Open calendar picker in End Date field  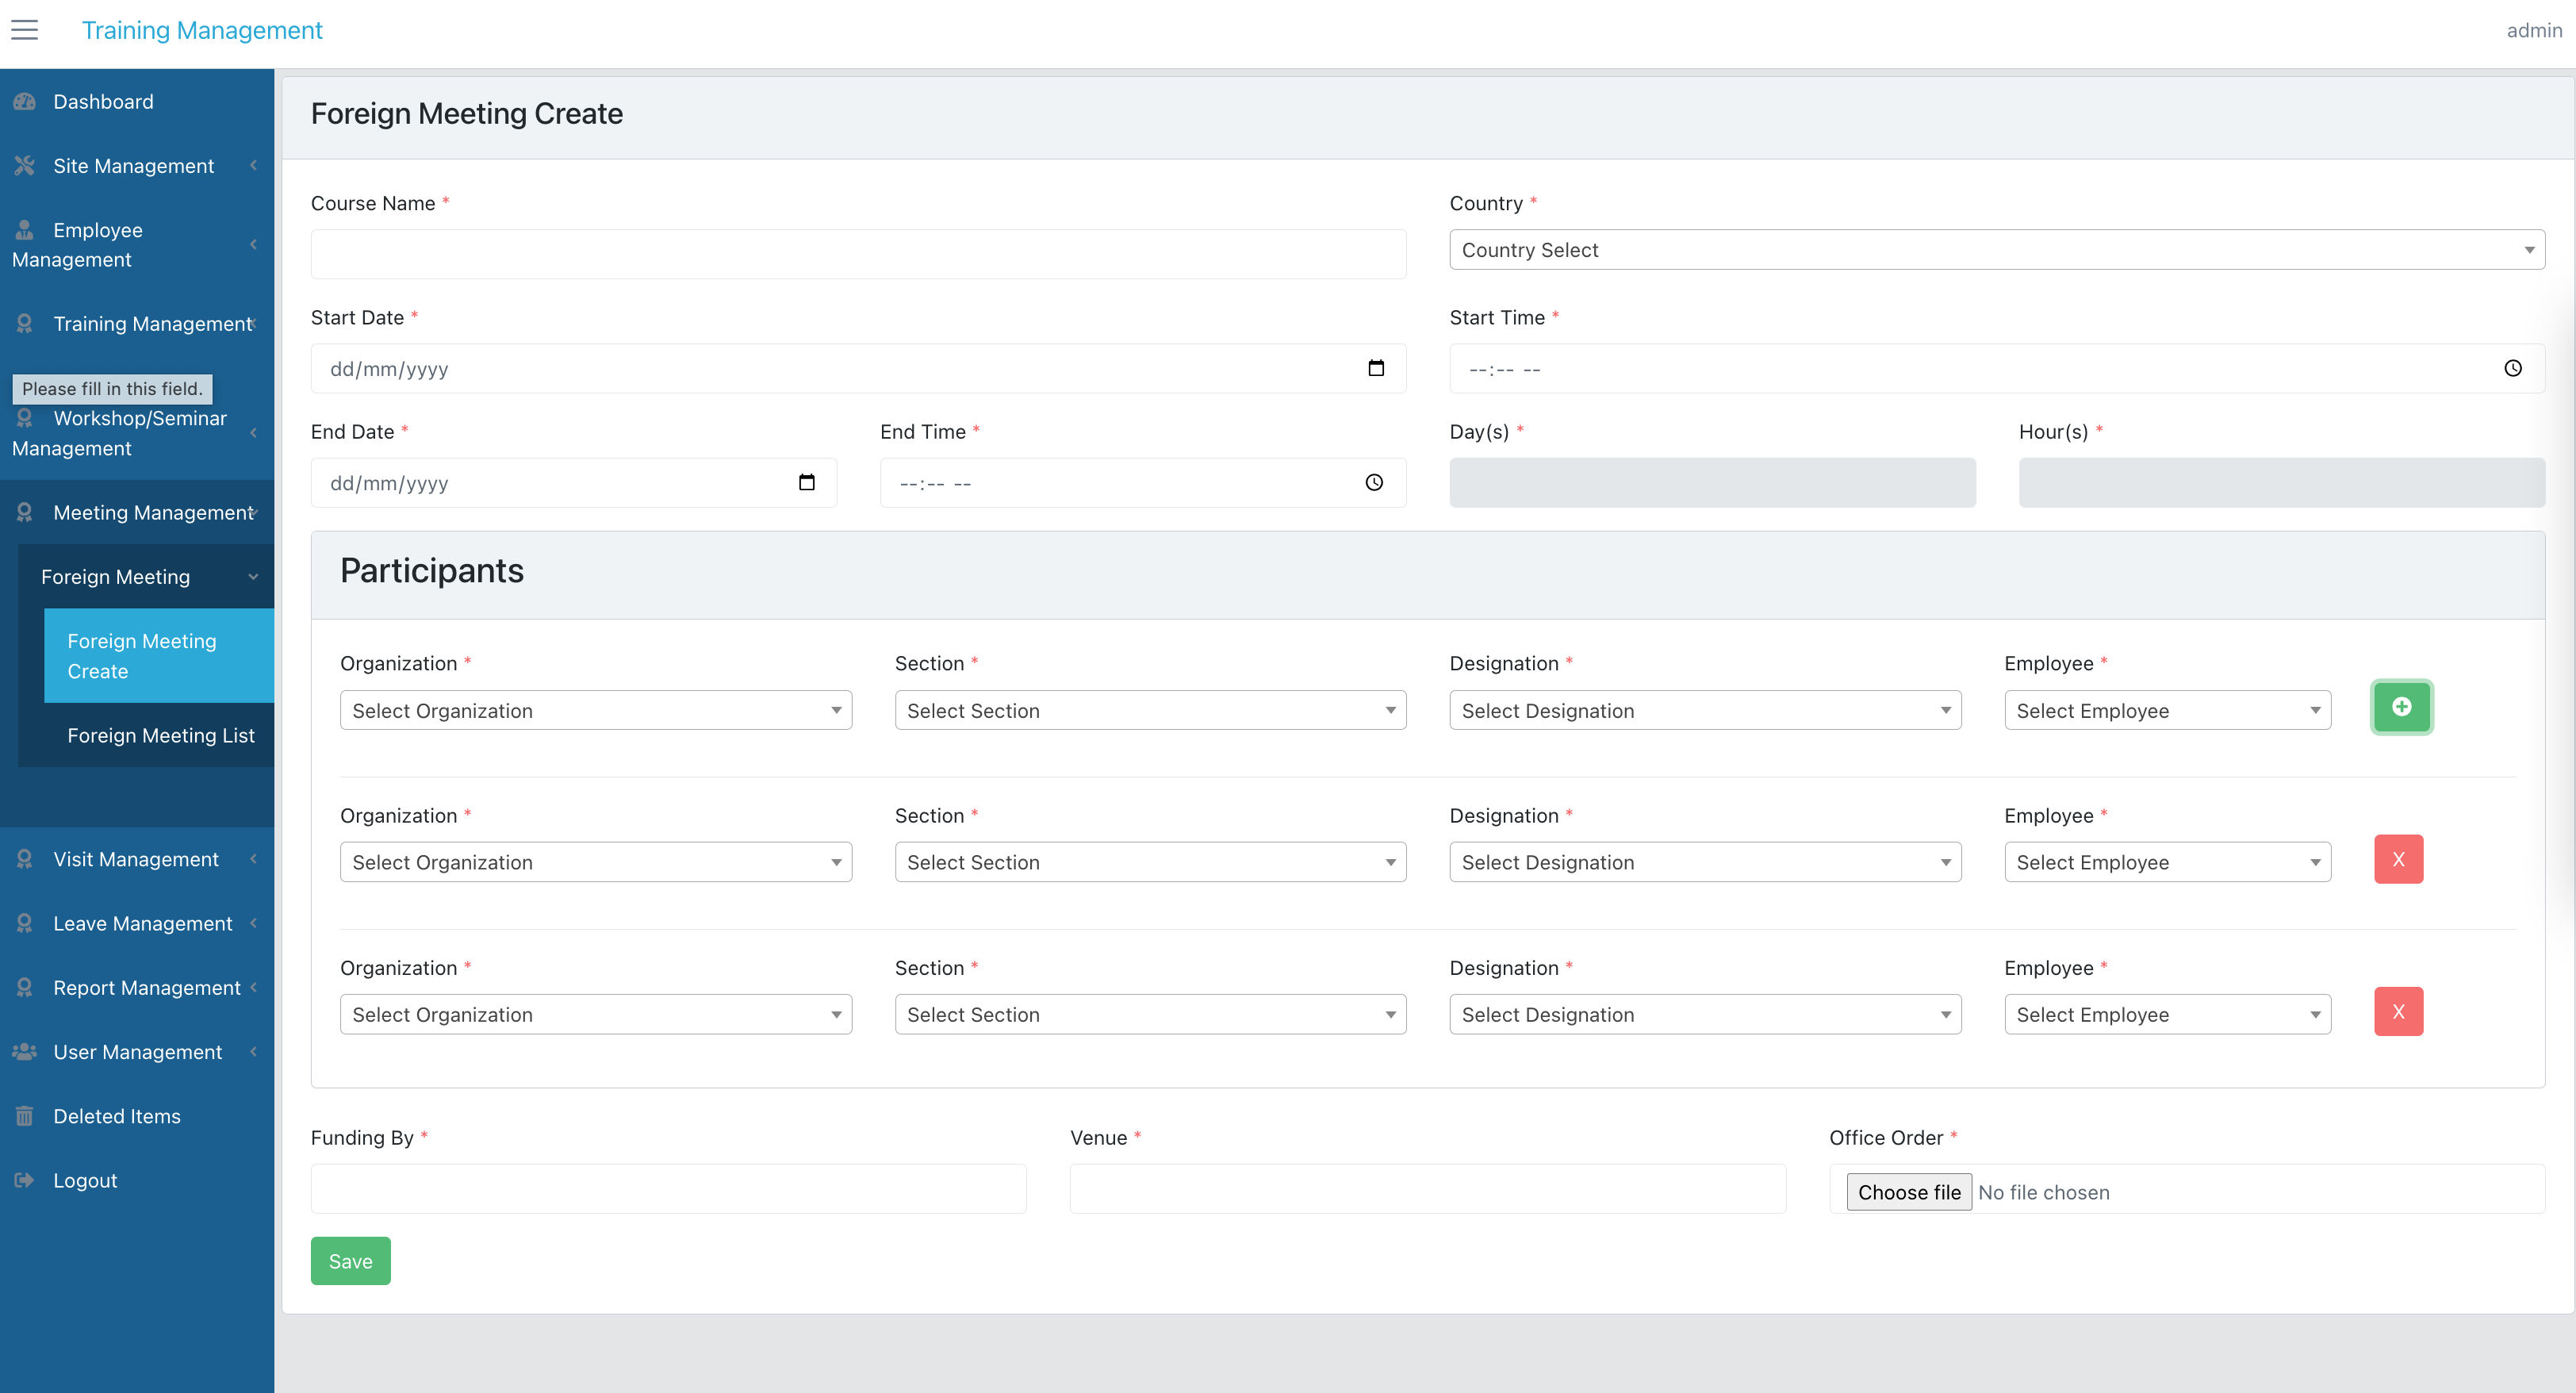pos(807,482)
